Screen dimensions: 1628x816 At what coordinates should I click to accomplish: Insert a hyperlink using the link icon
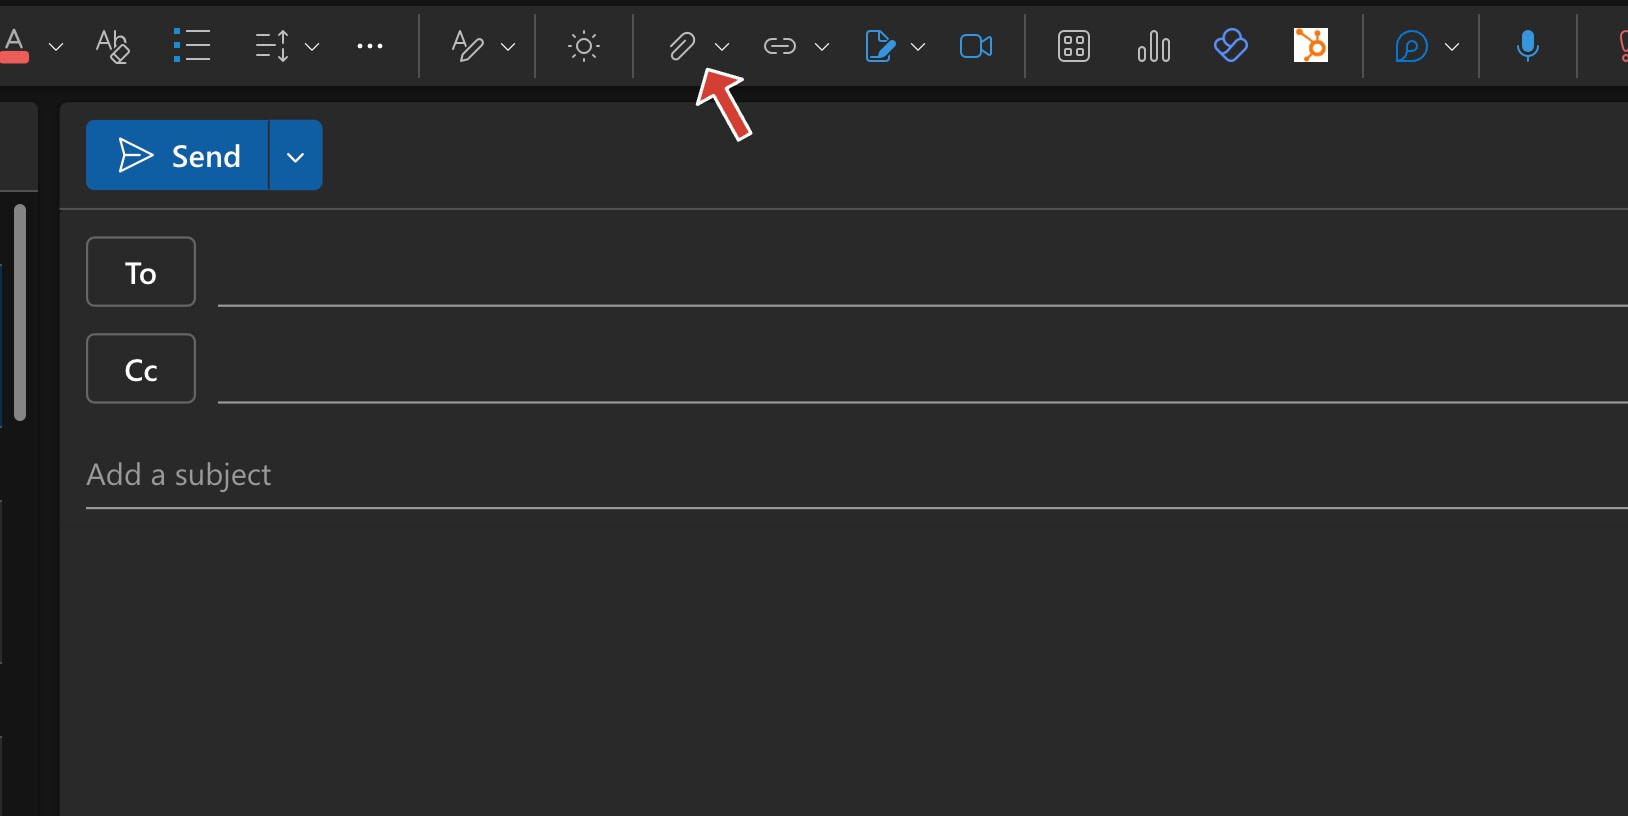[x=779, y=45]
